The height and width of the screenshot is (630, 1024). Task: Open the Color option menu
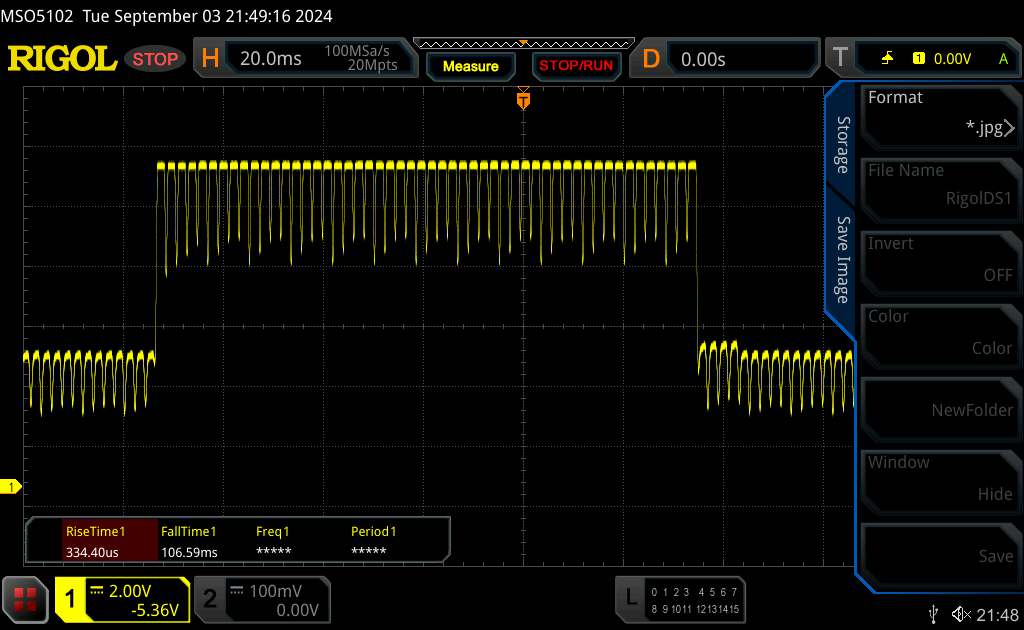pyautogui.click(x=939, y=332)
